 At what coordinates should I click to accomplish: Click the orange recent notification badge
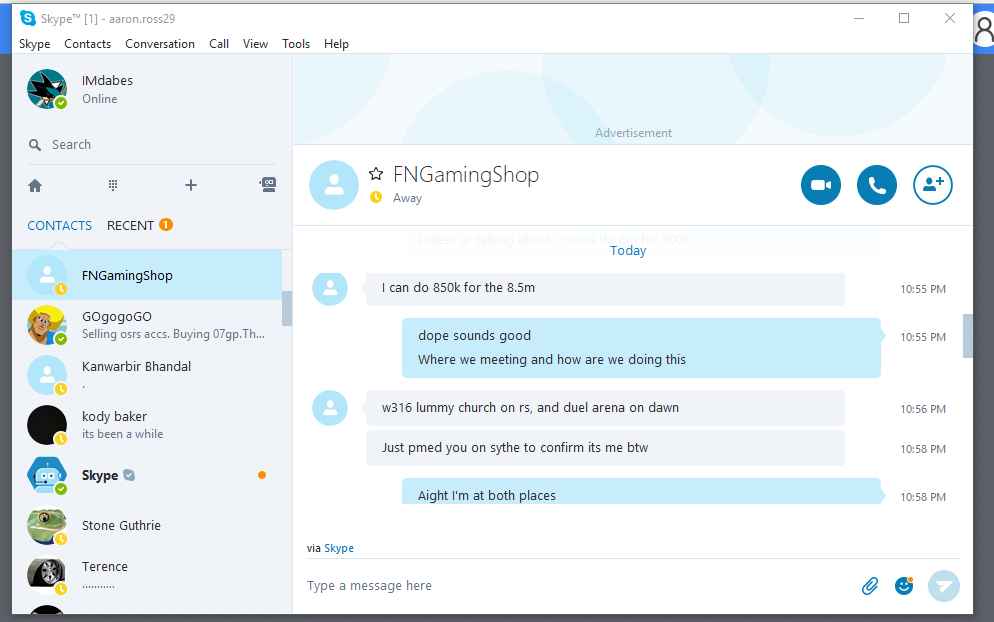(x=165, y=224)
